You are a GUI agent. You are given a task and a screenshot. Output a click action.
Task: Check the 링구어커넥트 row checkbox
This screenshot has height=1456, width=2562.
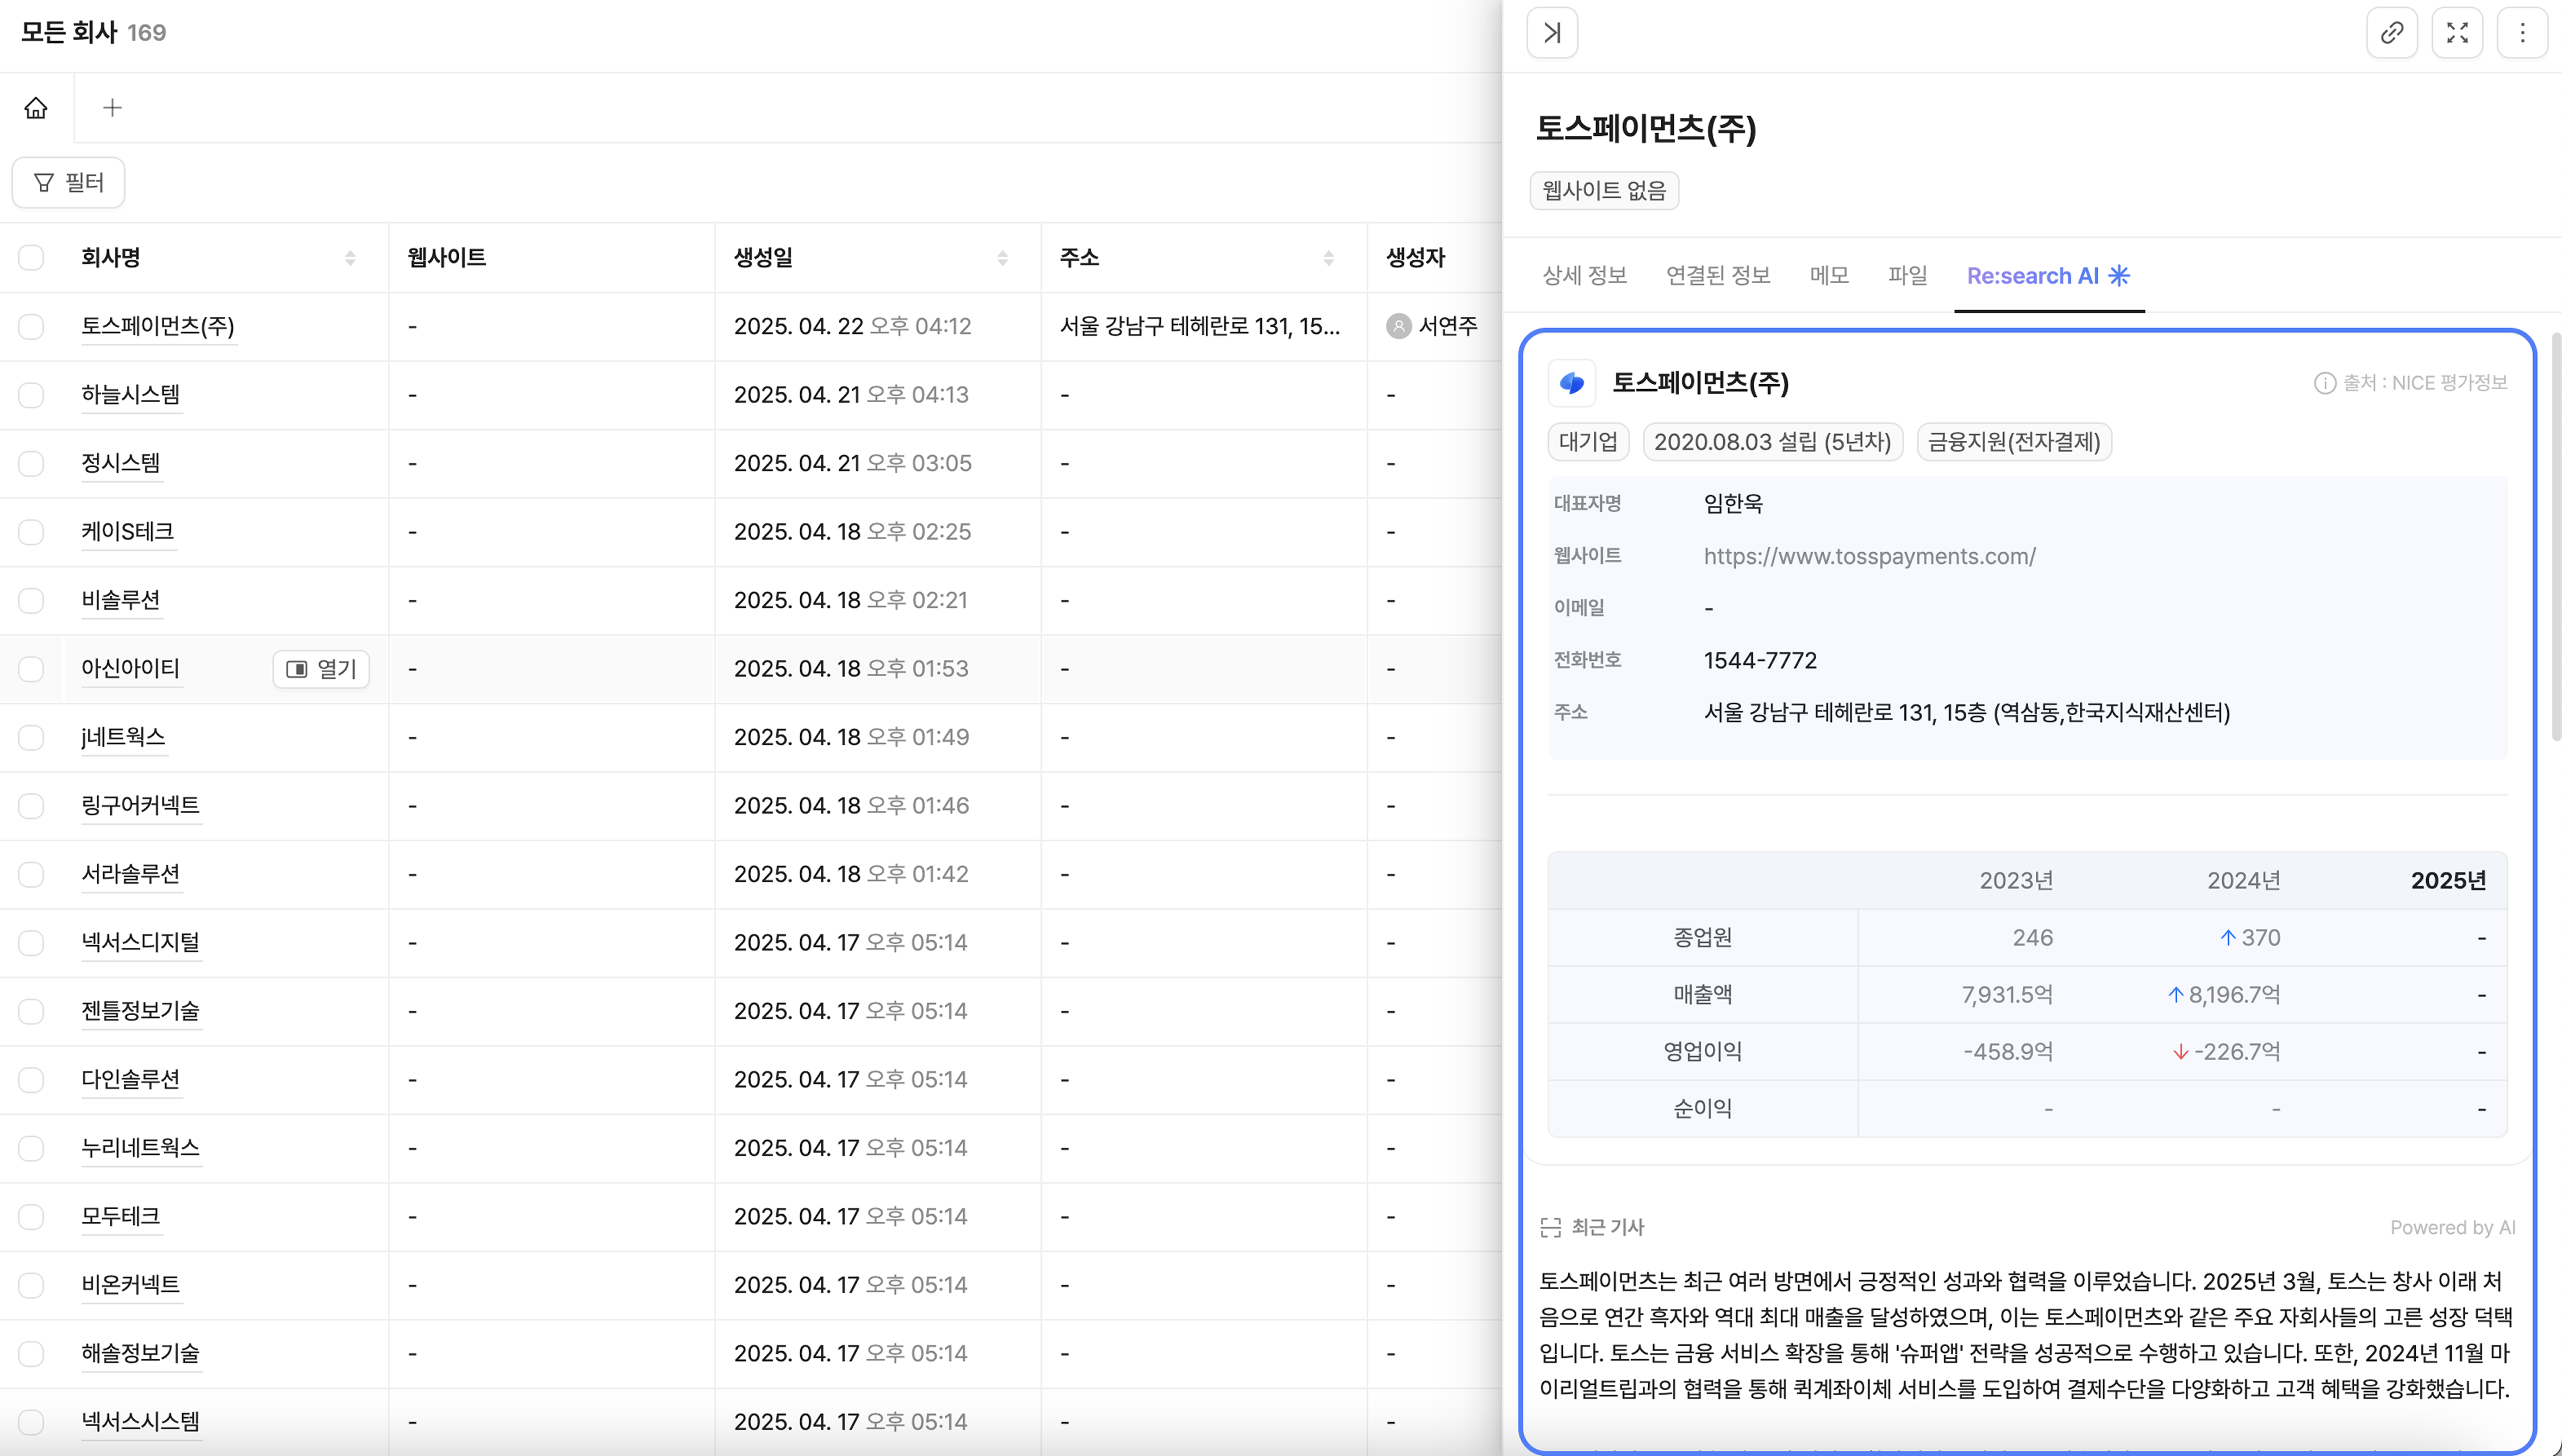31,805
